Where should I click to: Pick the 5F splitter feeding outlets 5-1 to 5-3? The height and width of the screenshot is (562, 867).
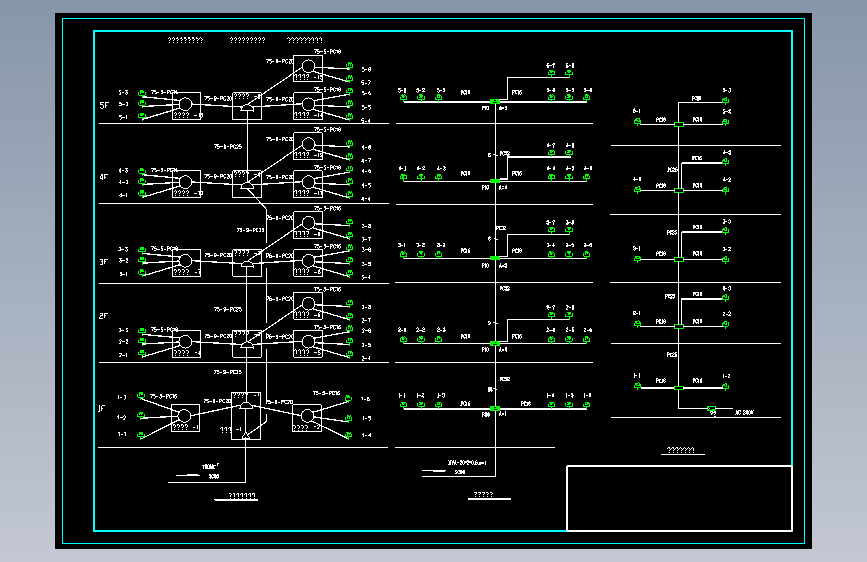tap(186, 106)
